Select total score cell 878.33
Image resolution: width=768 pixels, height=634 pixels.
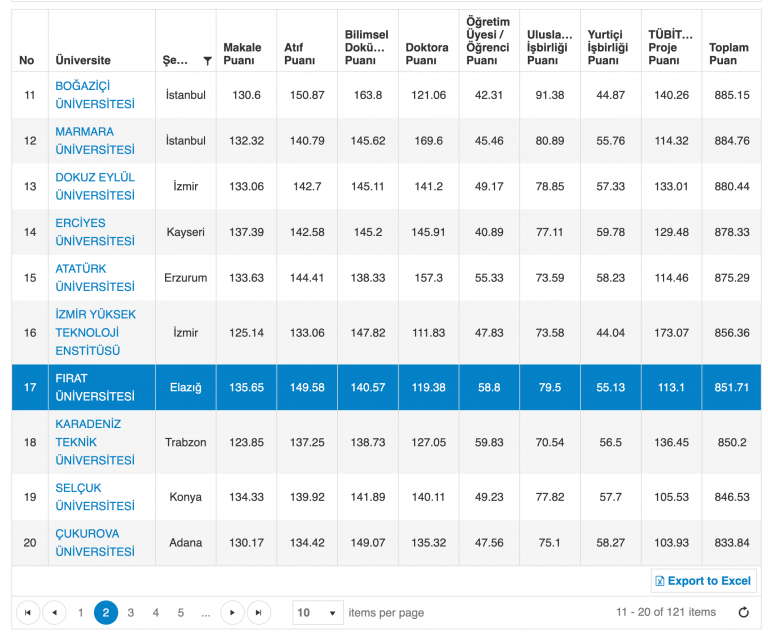pos(732,232)
